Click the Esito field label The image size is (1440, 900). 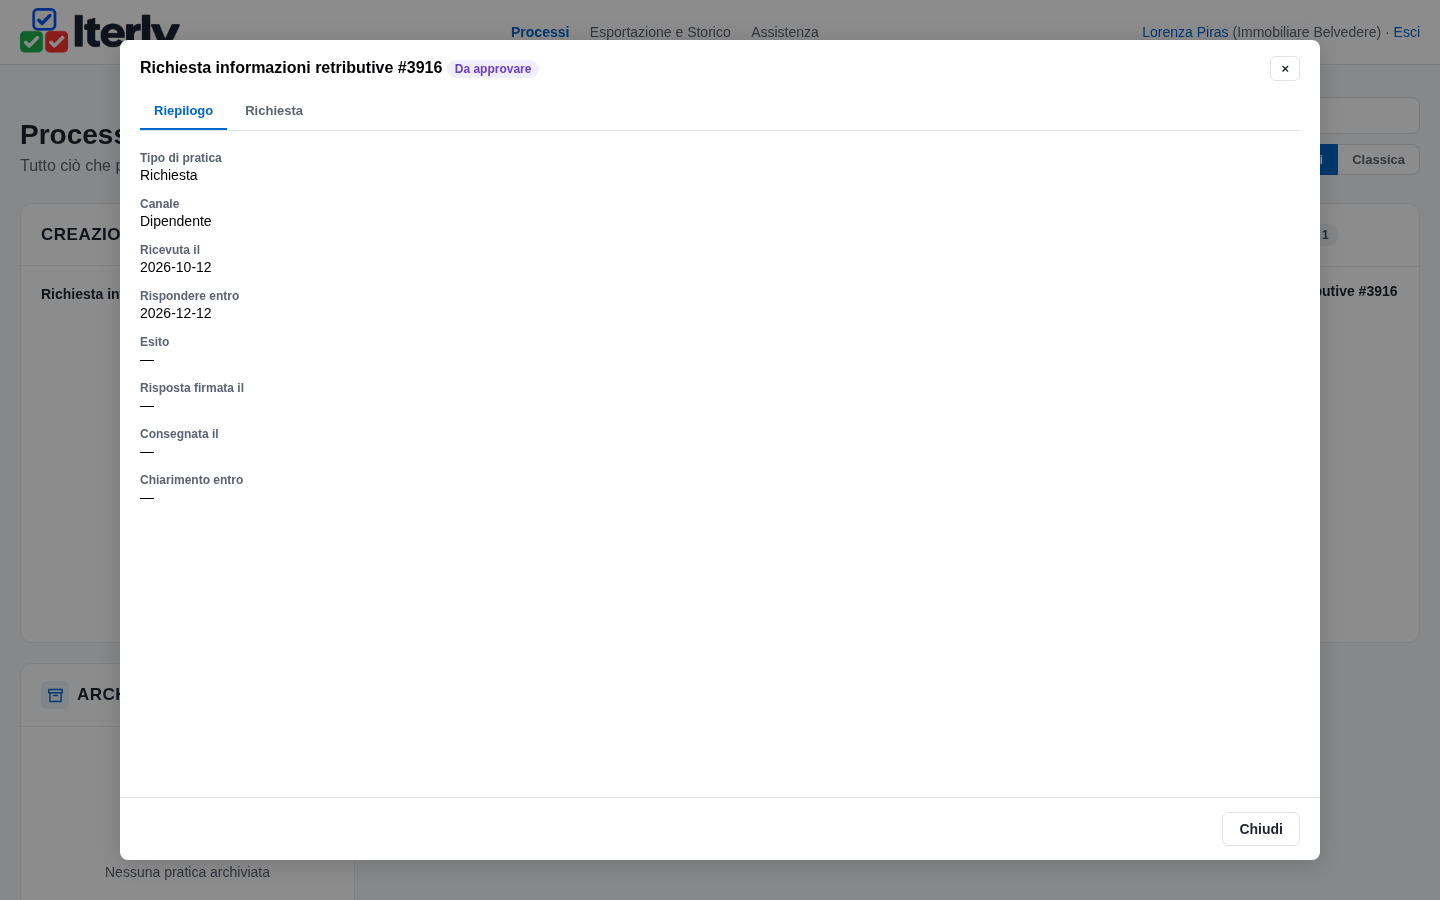[x=155, y=342]
